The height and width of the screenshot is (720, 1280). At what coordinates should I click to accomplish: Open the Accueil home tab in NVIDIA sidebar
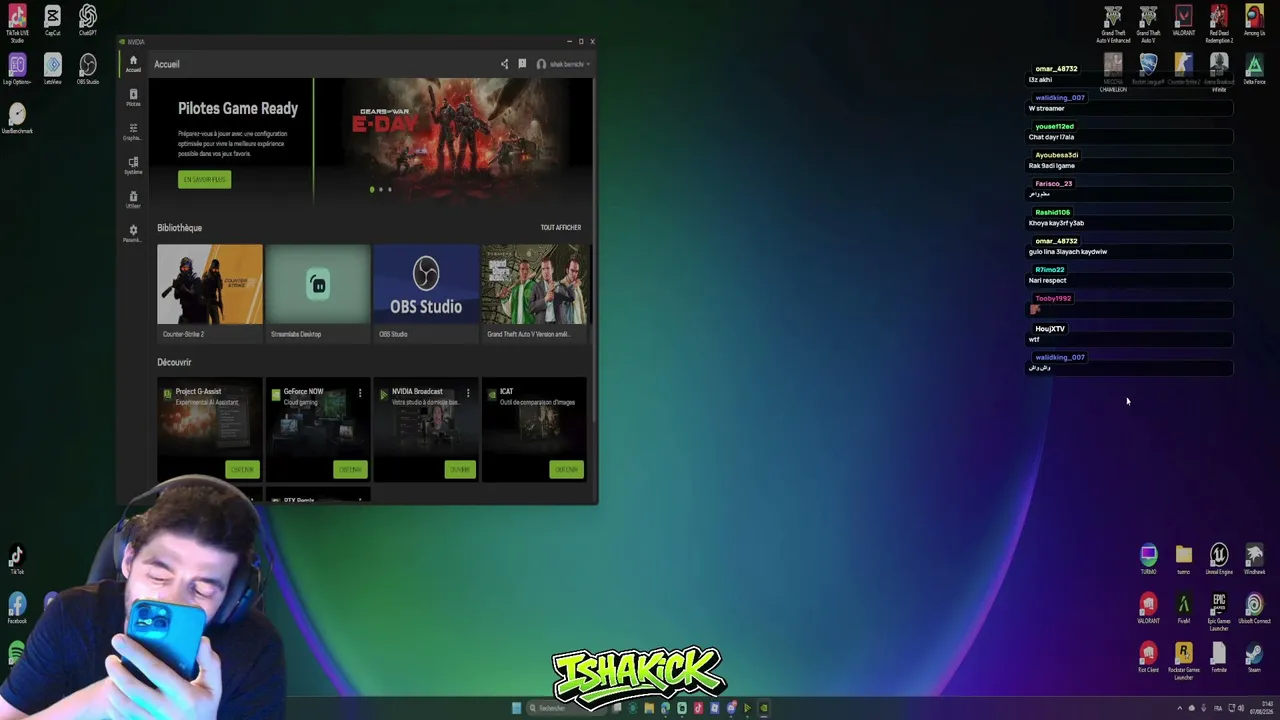pos(133,64)
